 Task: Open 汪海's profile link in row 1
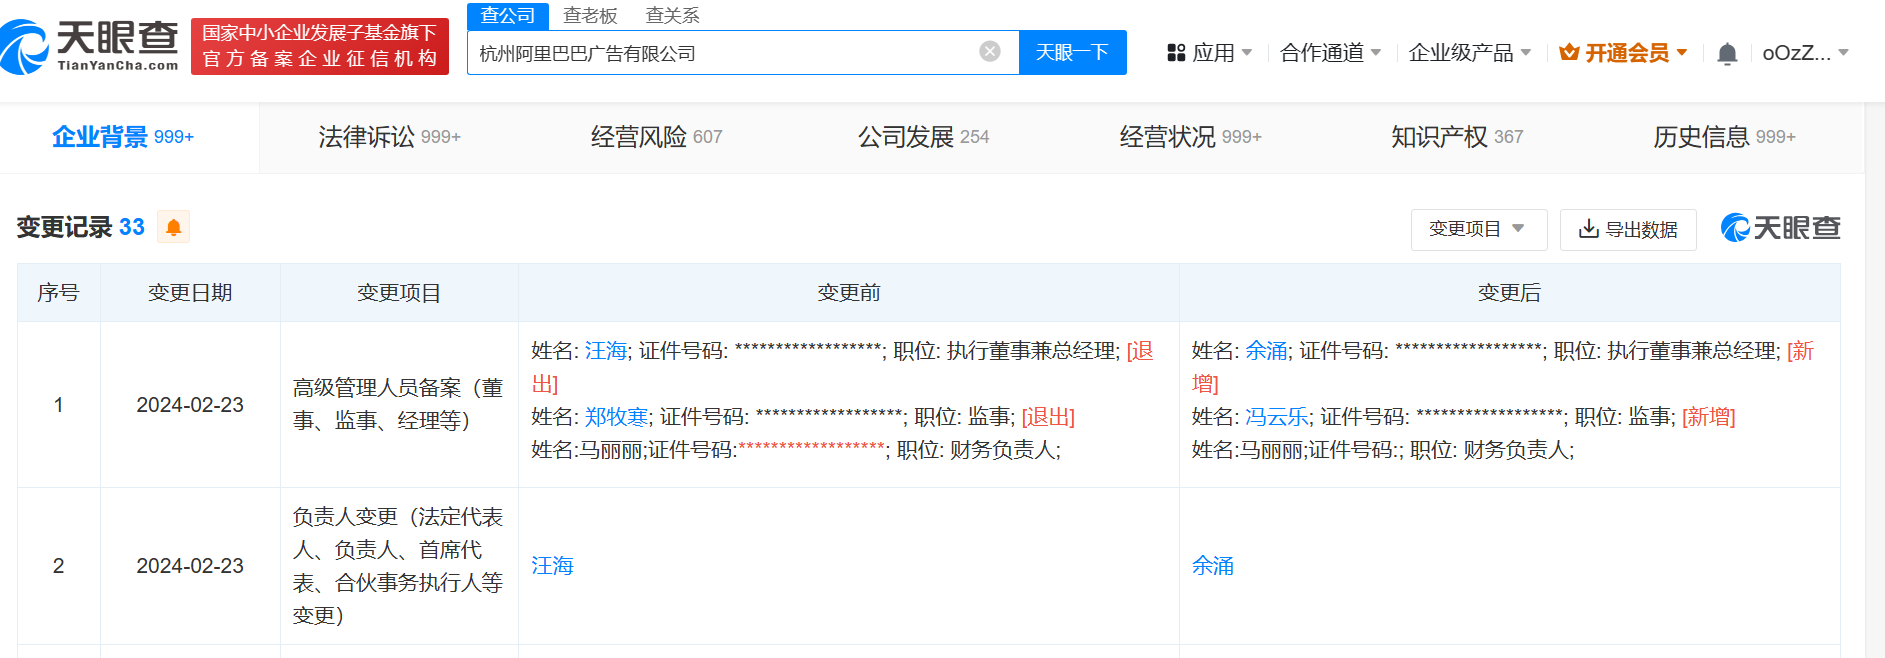point(606,351)
